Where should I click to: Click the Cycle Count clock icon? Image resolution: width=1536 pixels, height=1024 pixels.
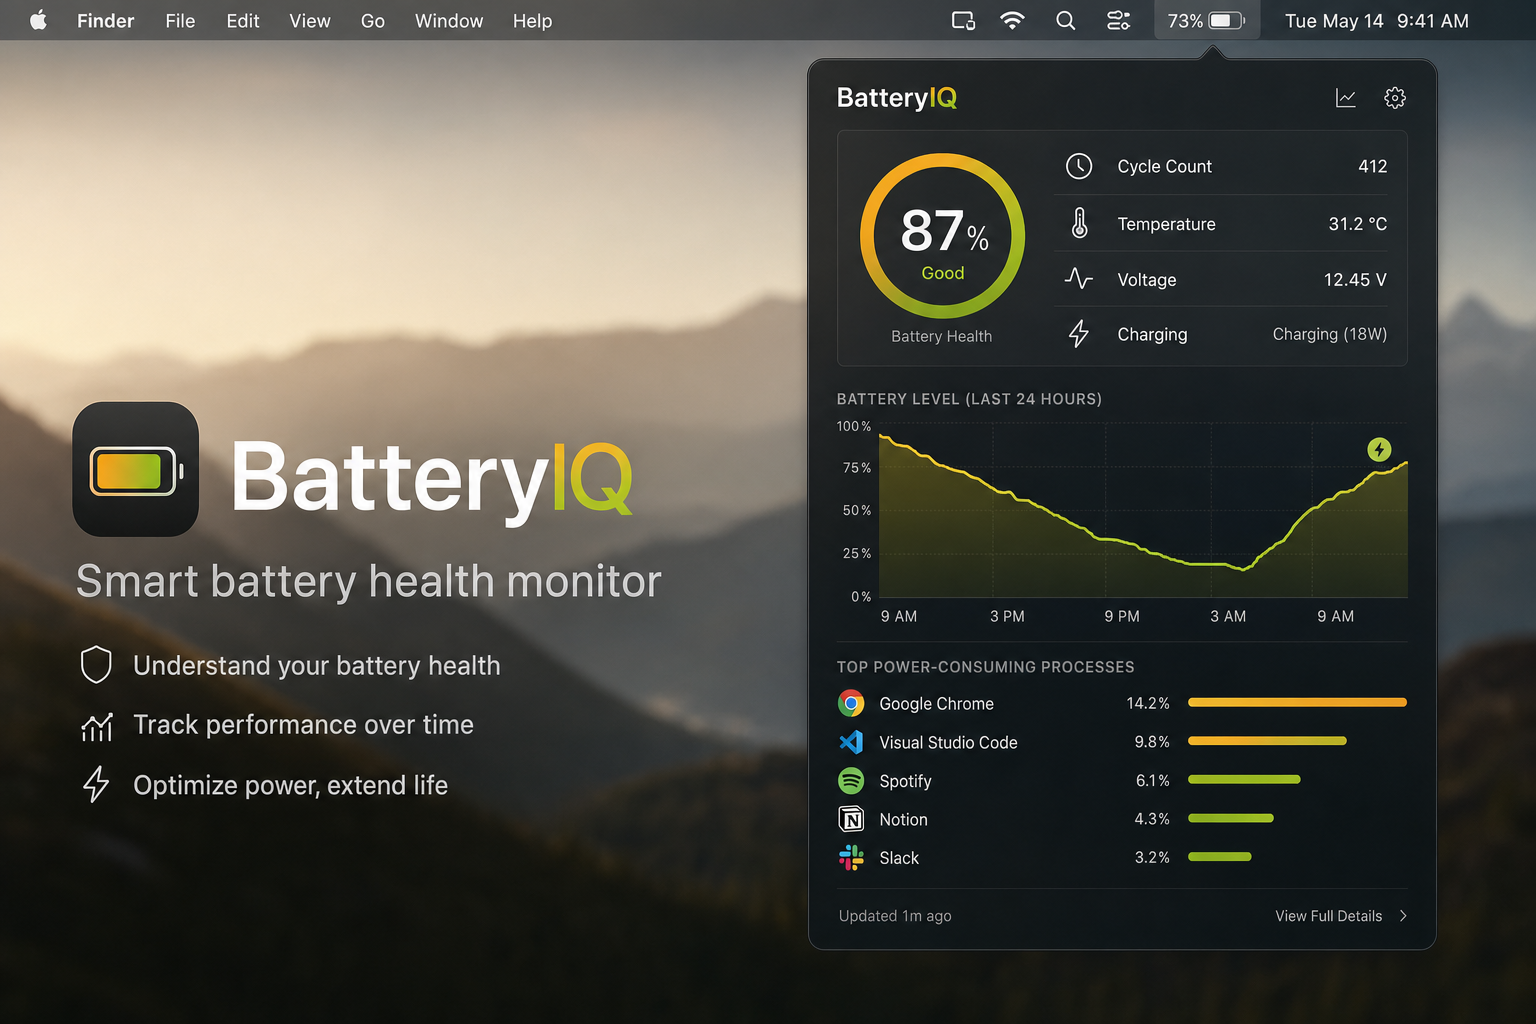pos(1079,166)
